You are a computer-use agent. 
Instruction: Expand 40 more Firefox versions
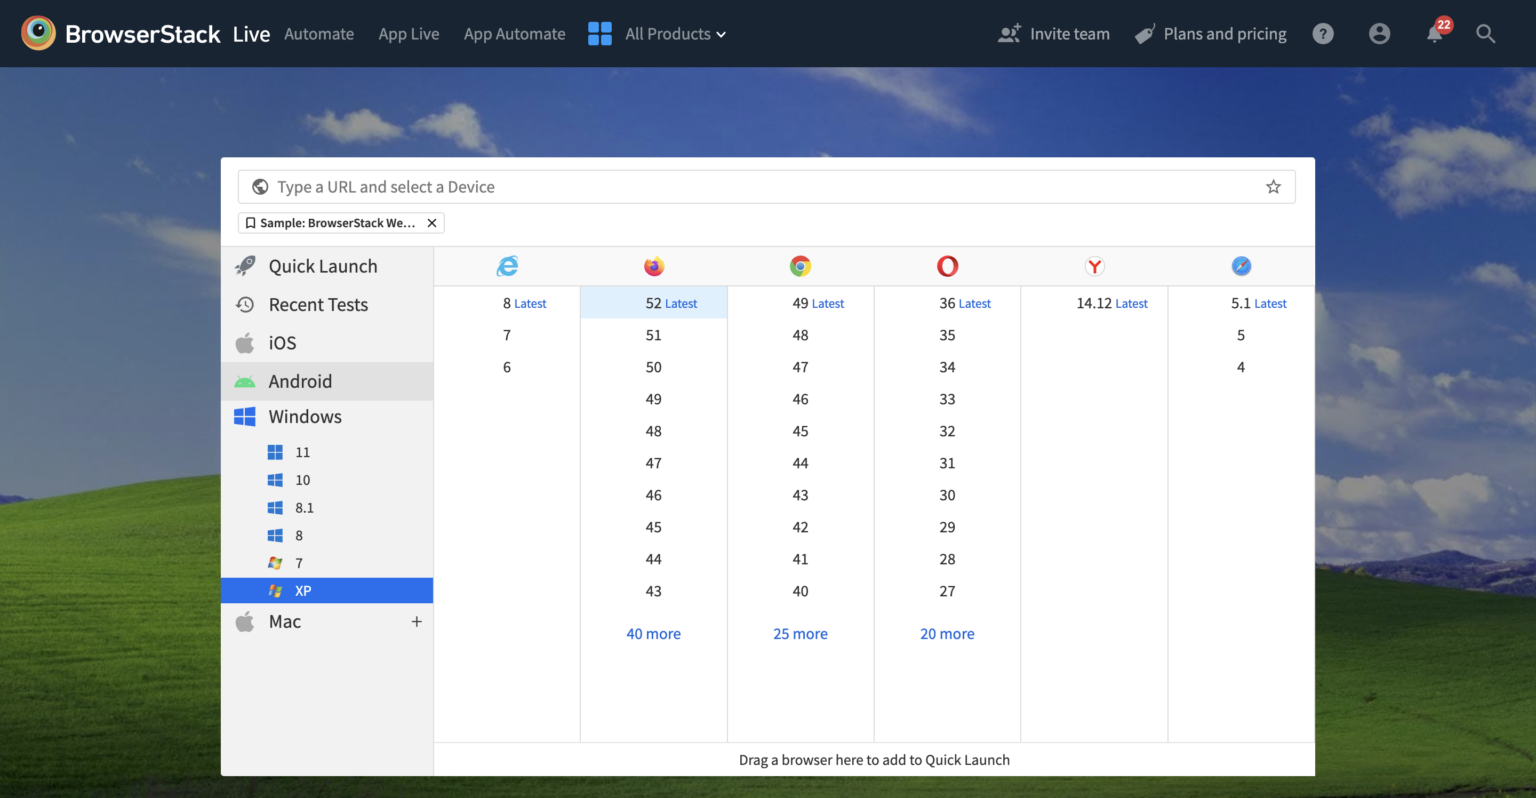coord(653,633)
